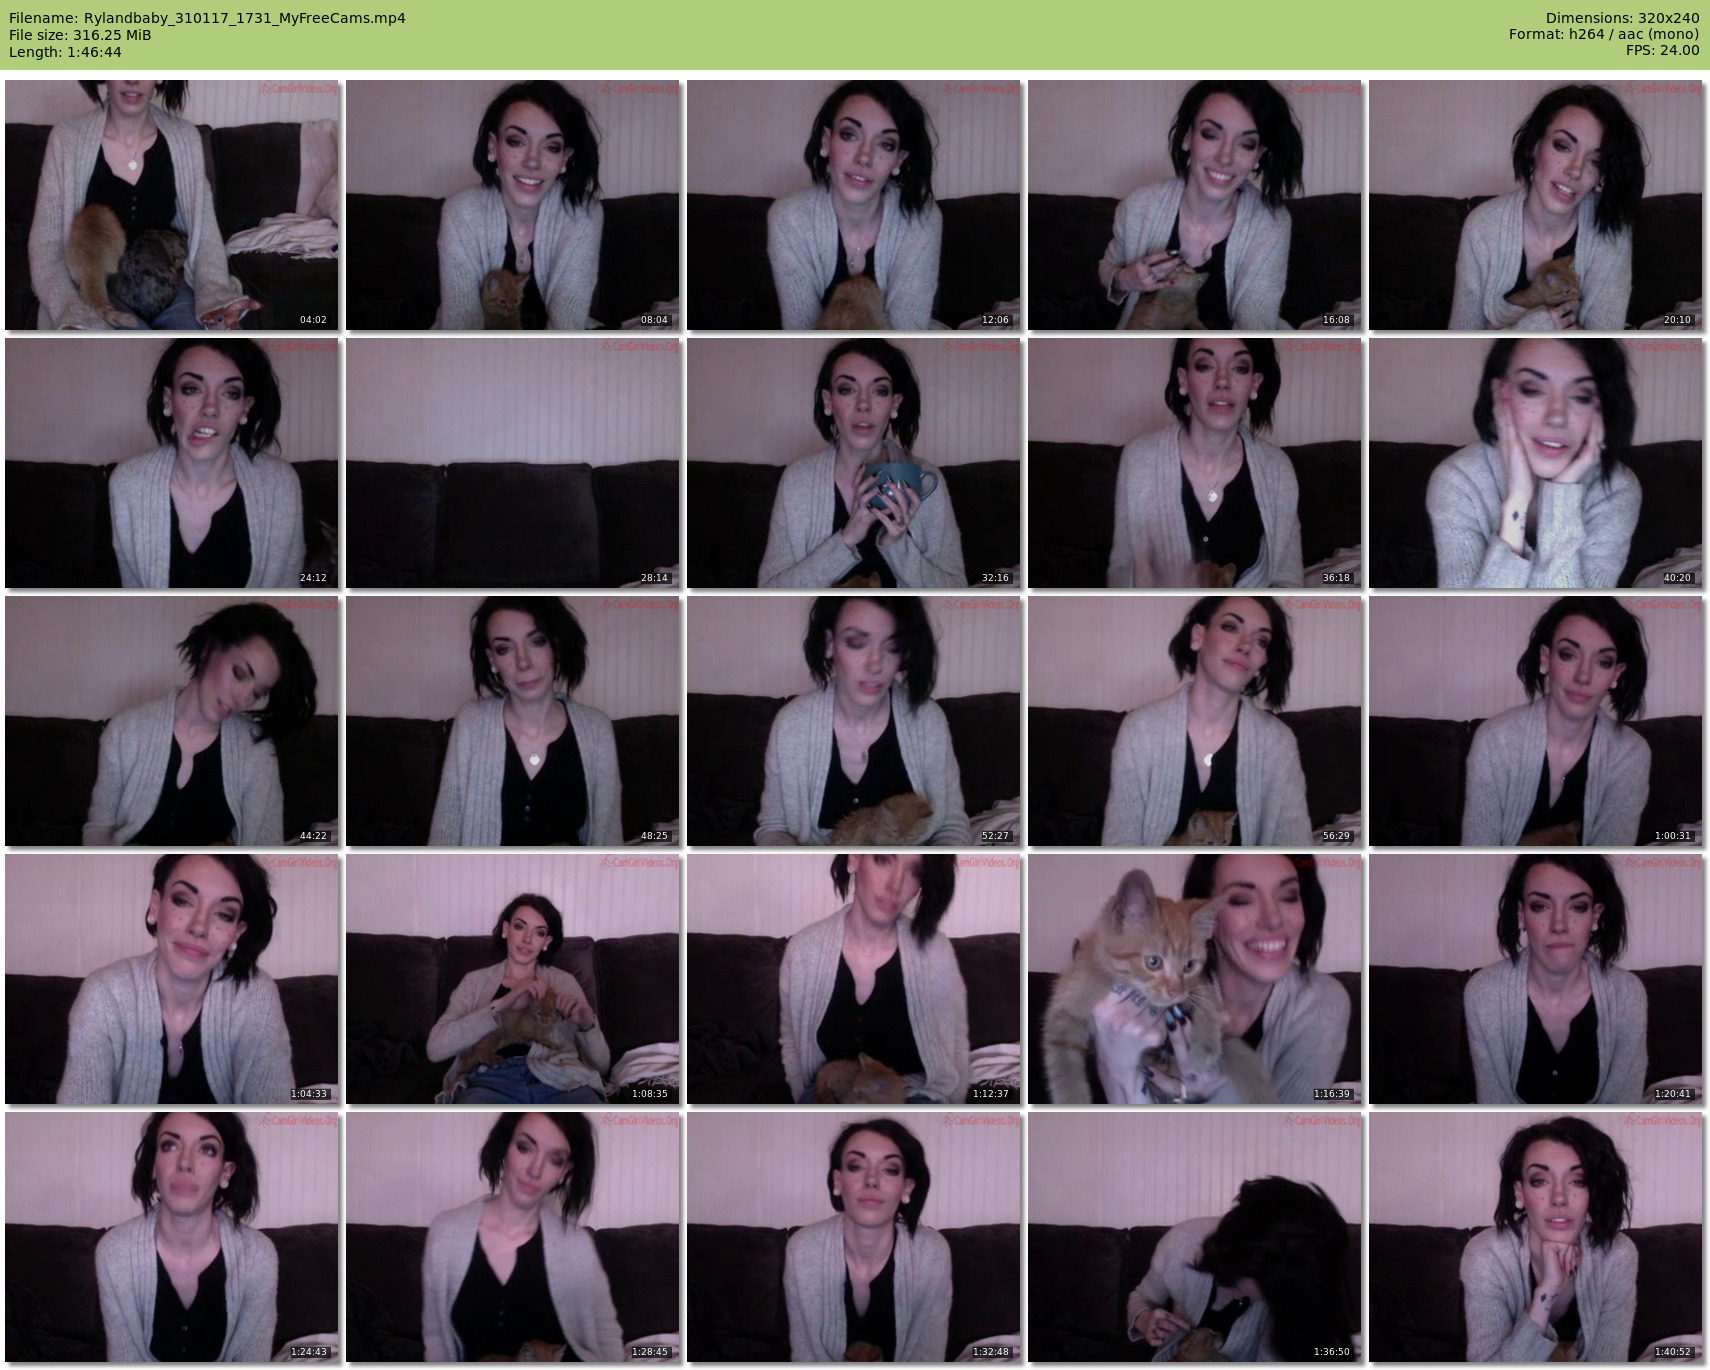Click the frame stamped 48:25
Screen dimensions: 1710x1370
pos(513,721)
